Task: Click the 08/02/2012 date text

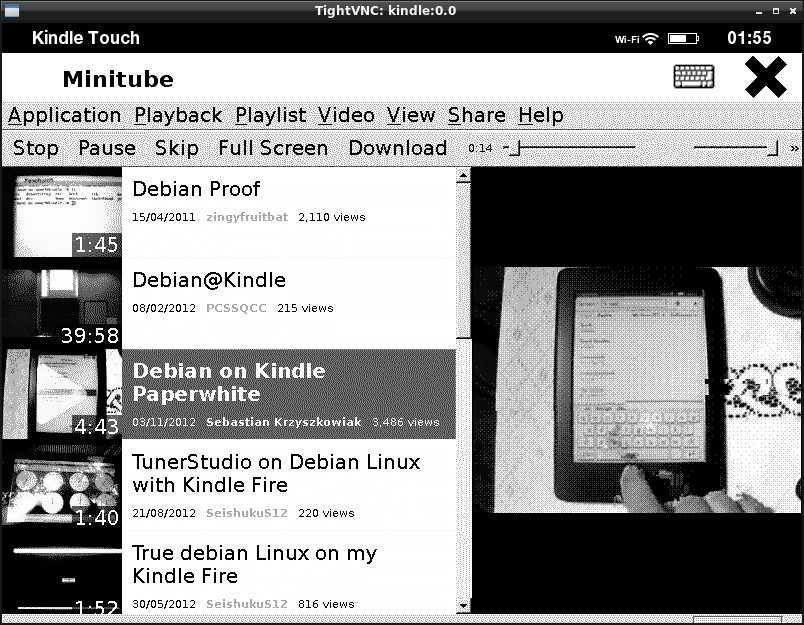Action: pos(164,308)
